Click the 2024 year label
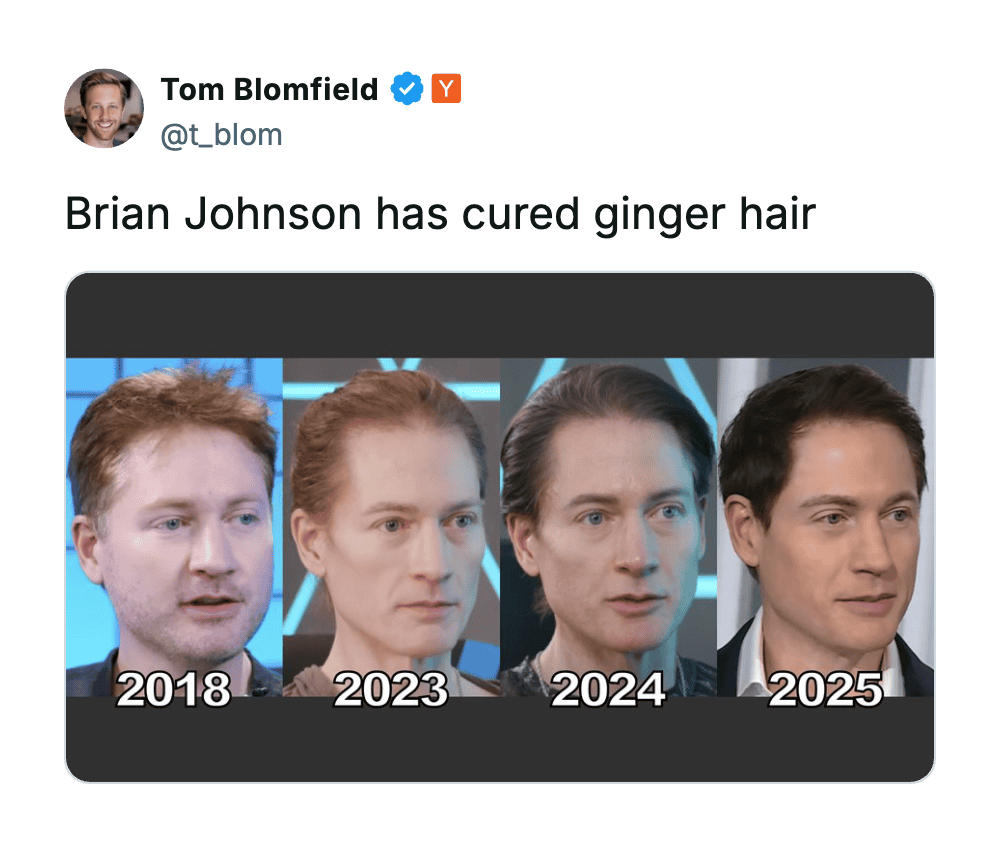This screenshot has width=1000, height=848. point(608,690)
